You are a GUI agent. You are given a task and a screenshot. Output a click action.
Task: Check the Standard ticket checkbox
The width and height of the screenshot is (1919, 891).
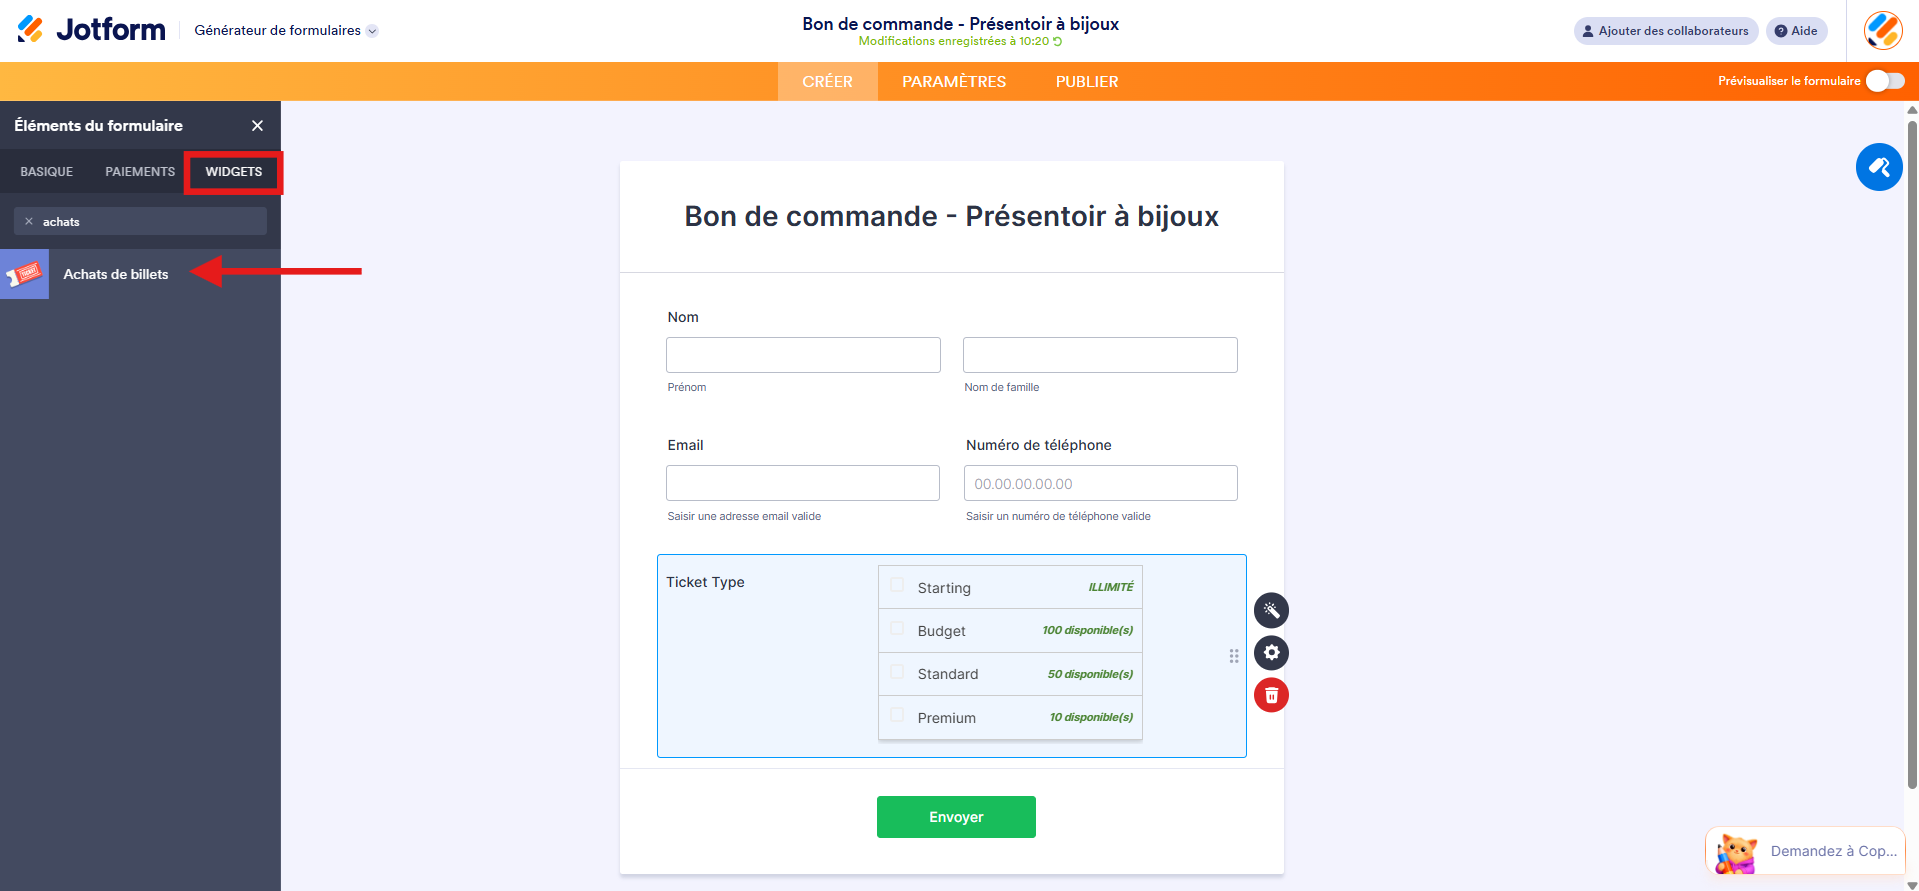[x=897, y=672]
